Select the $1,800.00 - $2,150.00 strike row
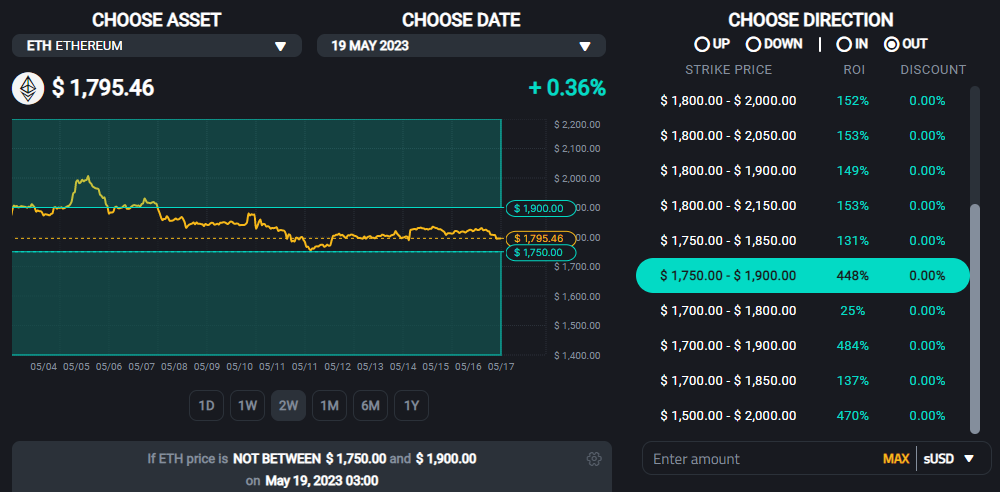1000x492 pixels. coord(802,205)
